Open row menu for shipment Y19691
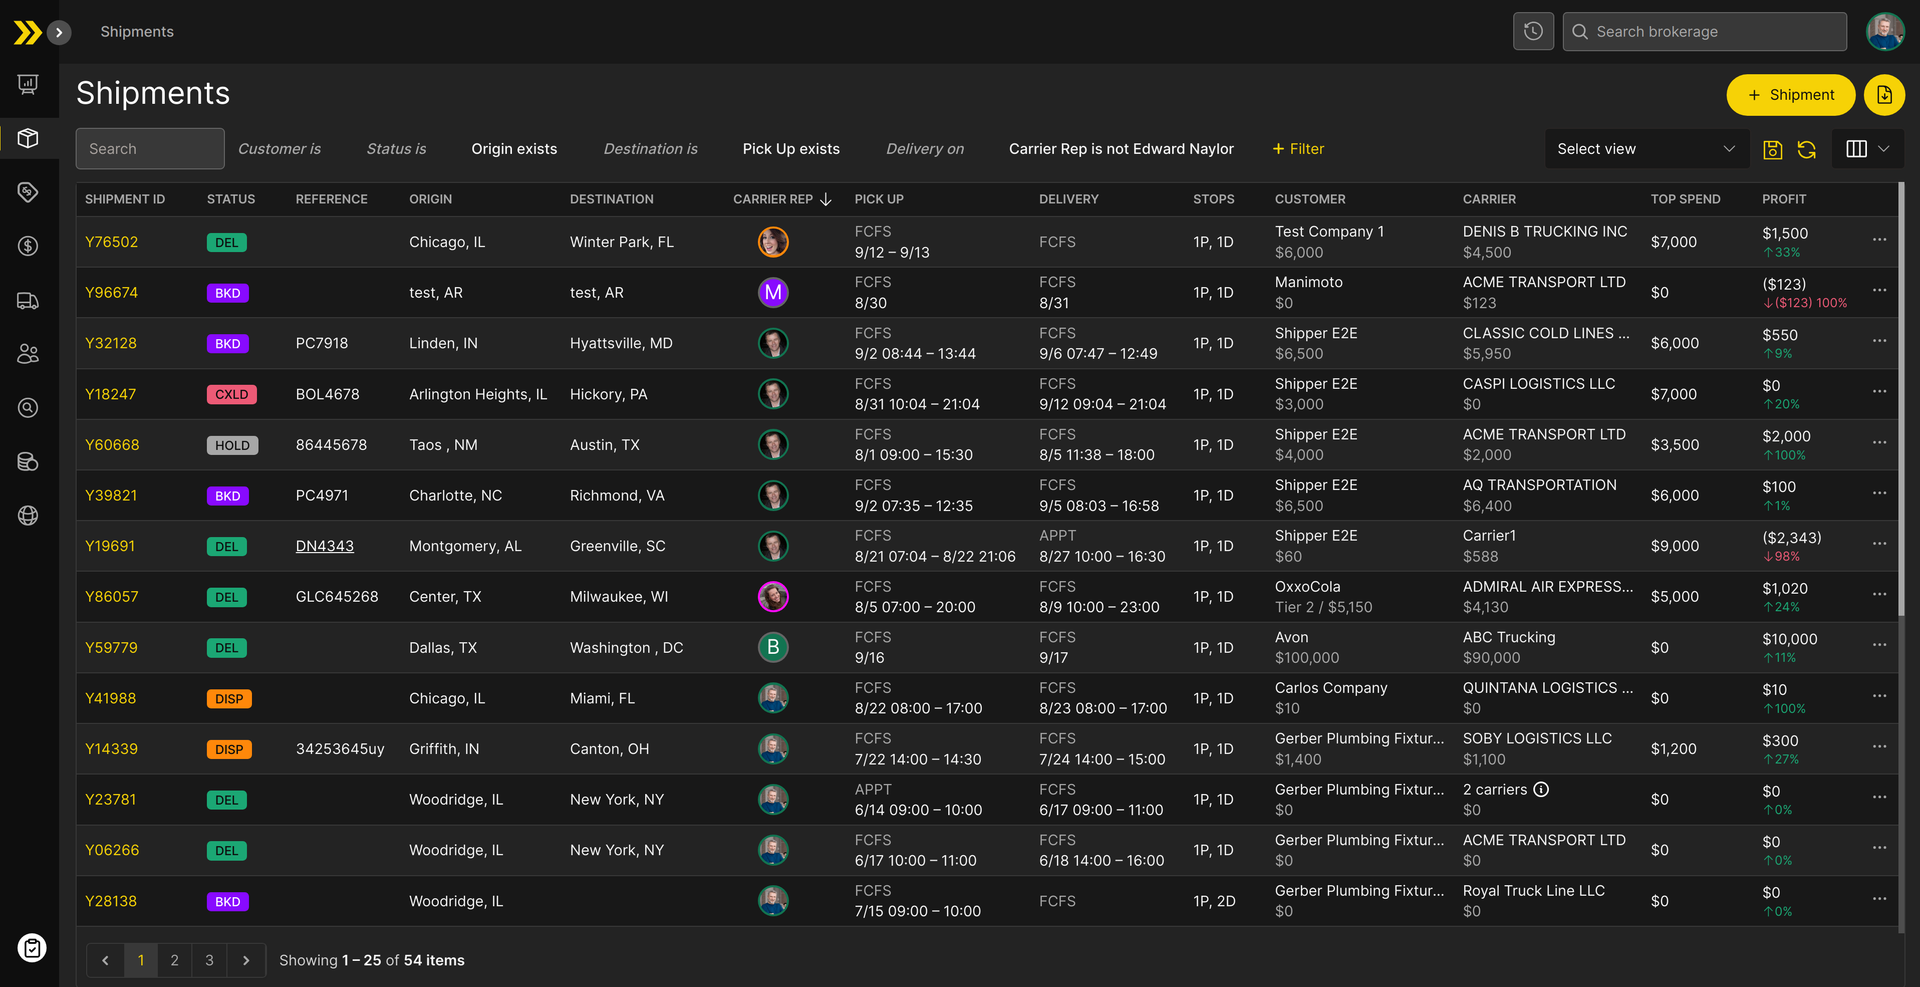This screenshot has width=1920, height=987. point(1879,544)
